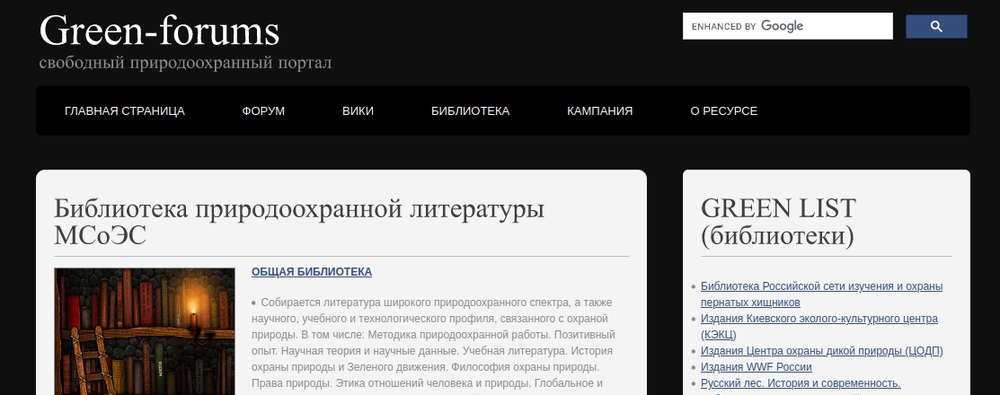This screenshot has width=1000, height=395.
Task: Navigate to О РЕСУРСЕ page
Action: 724,111
